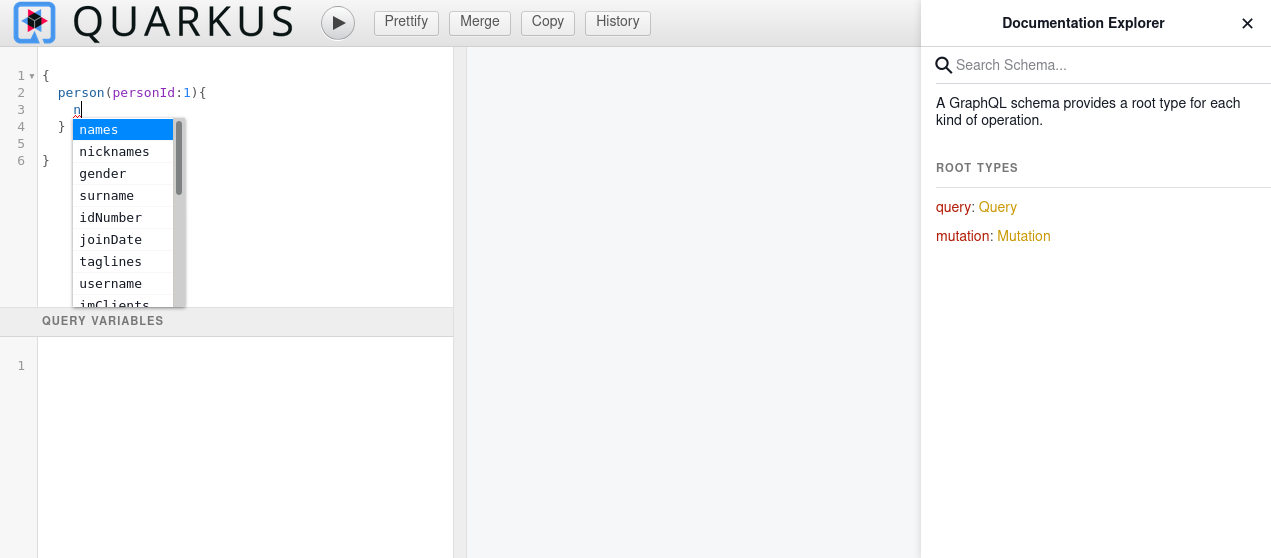Click the 'Documentation Explorer' title
The width and height of the screenshot is (1271, 558).
click(x=1083, y=23)
